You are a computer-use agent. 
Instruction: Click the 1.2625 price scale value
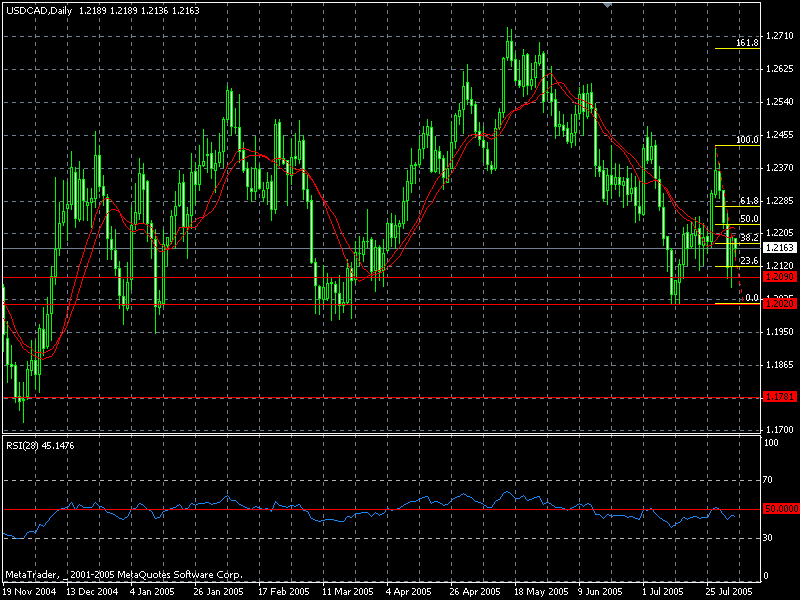click(780, 69)
